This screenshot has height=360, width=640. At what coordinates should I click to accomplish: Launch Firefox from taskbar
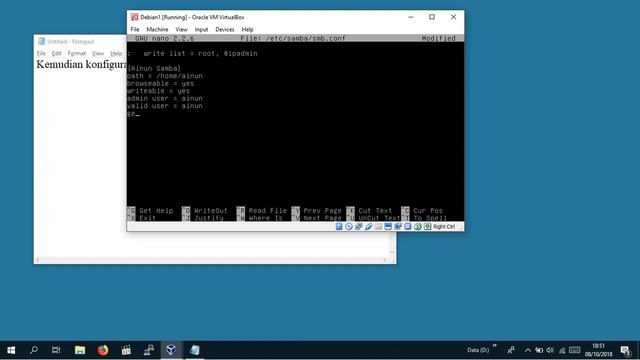pos(103,350)
